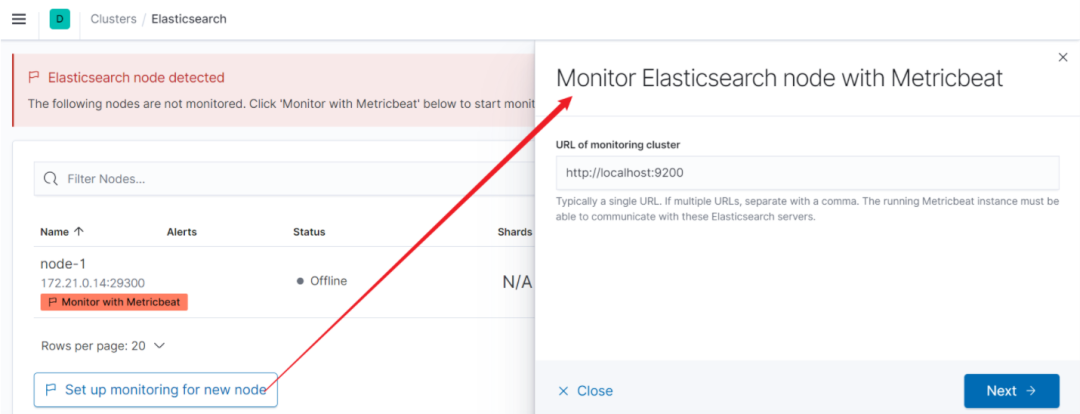Close flyout with the X icon
The width and height of the screenshot is (1080, 414).
[1063, 58]
